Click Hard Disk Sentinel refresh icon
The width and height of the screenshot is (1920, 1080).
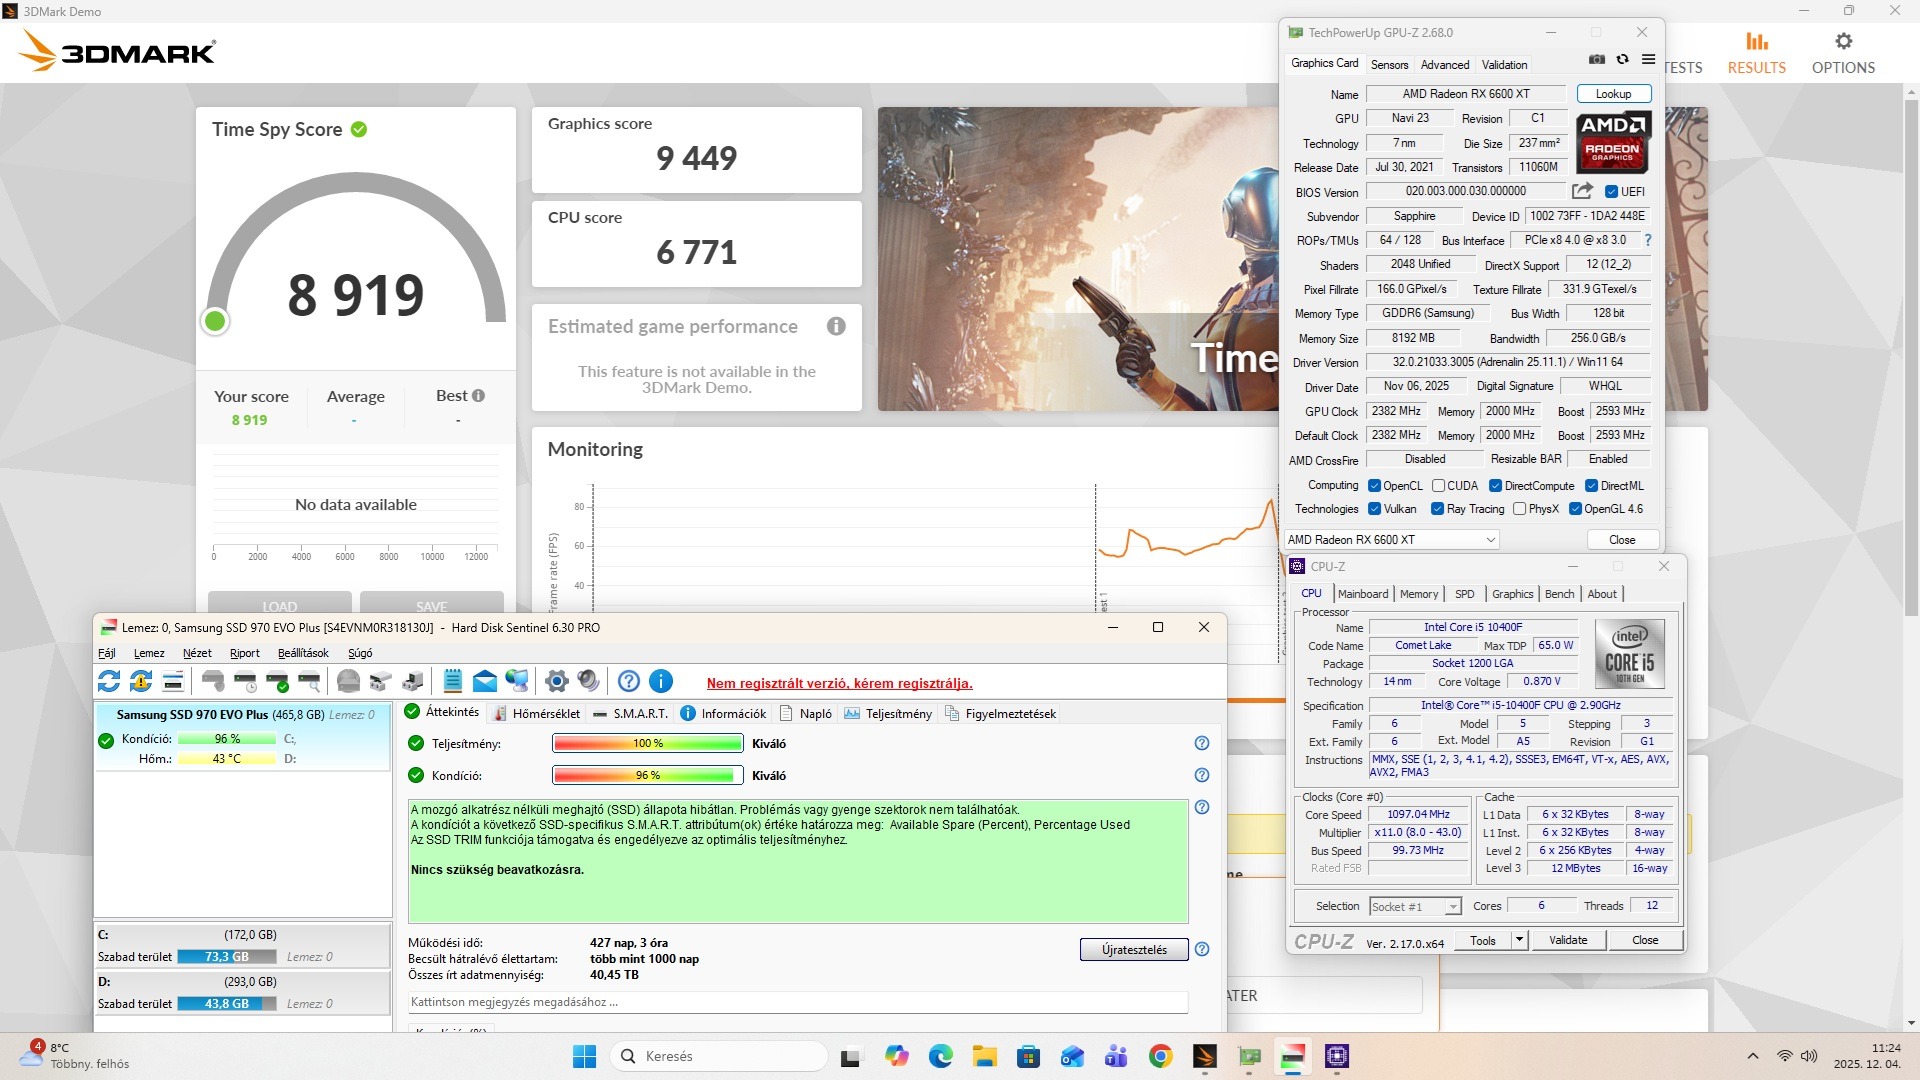tap(109, 682)
